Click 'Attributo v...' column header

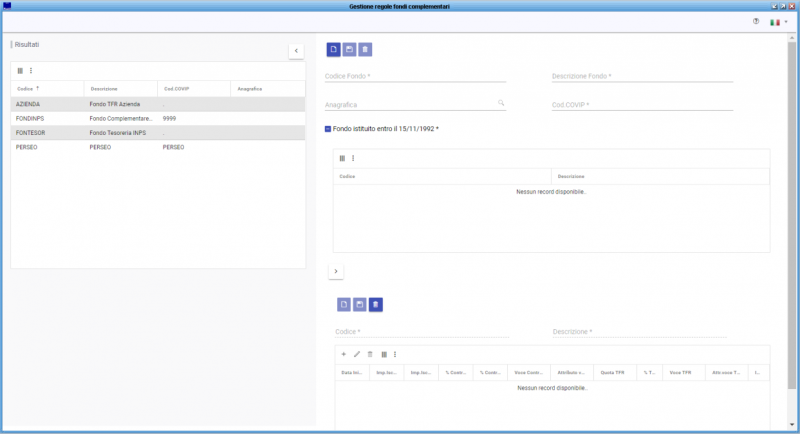(x=571, y=373)
